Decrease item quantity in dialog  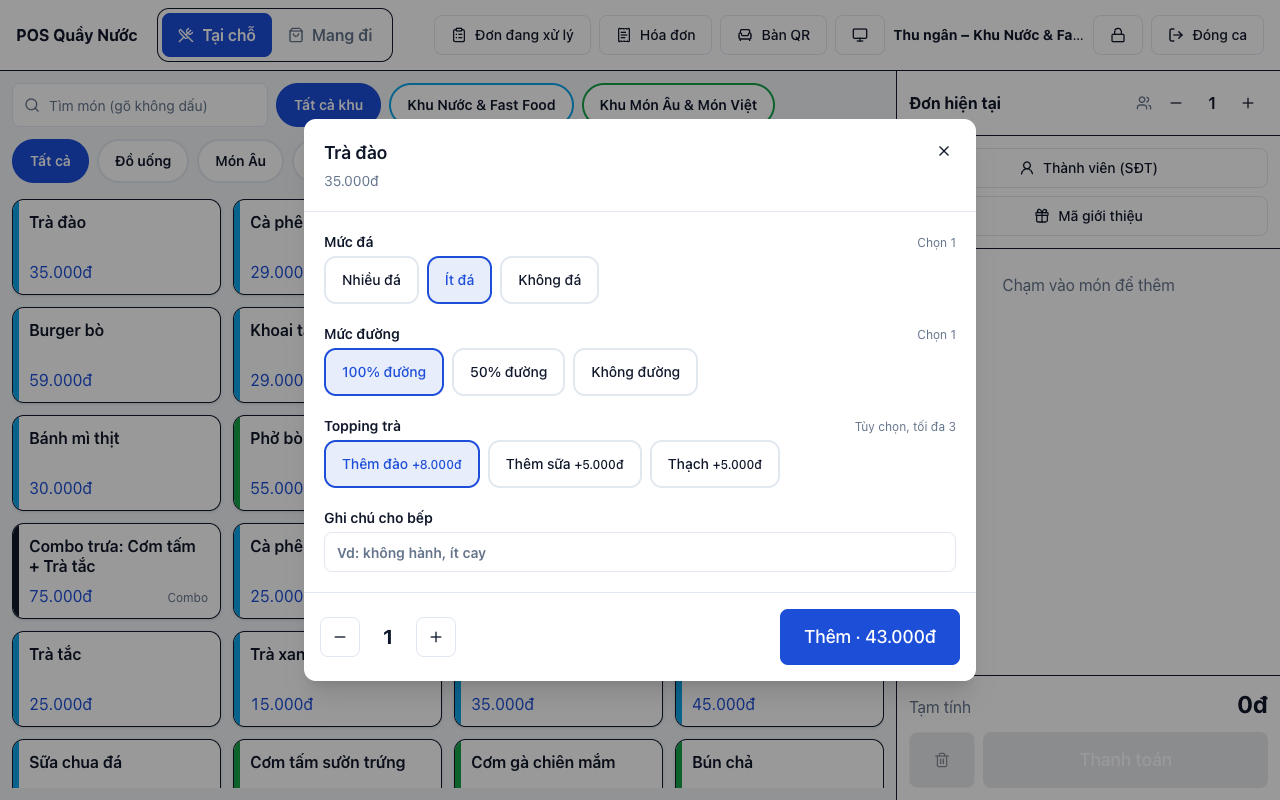coord(340,637)
